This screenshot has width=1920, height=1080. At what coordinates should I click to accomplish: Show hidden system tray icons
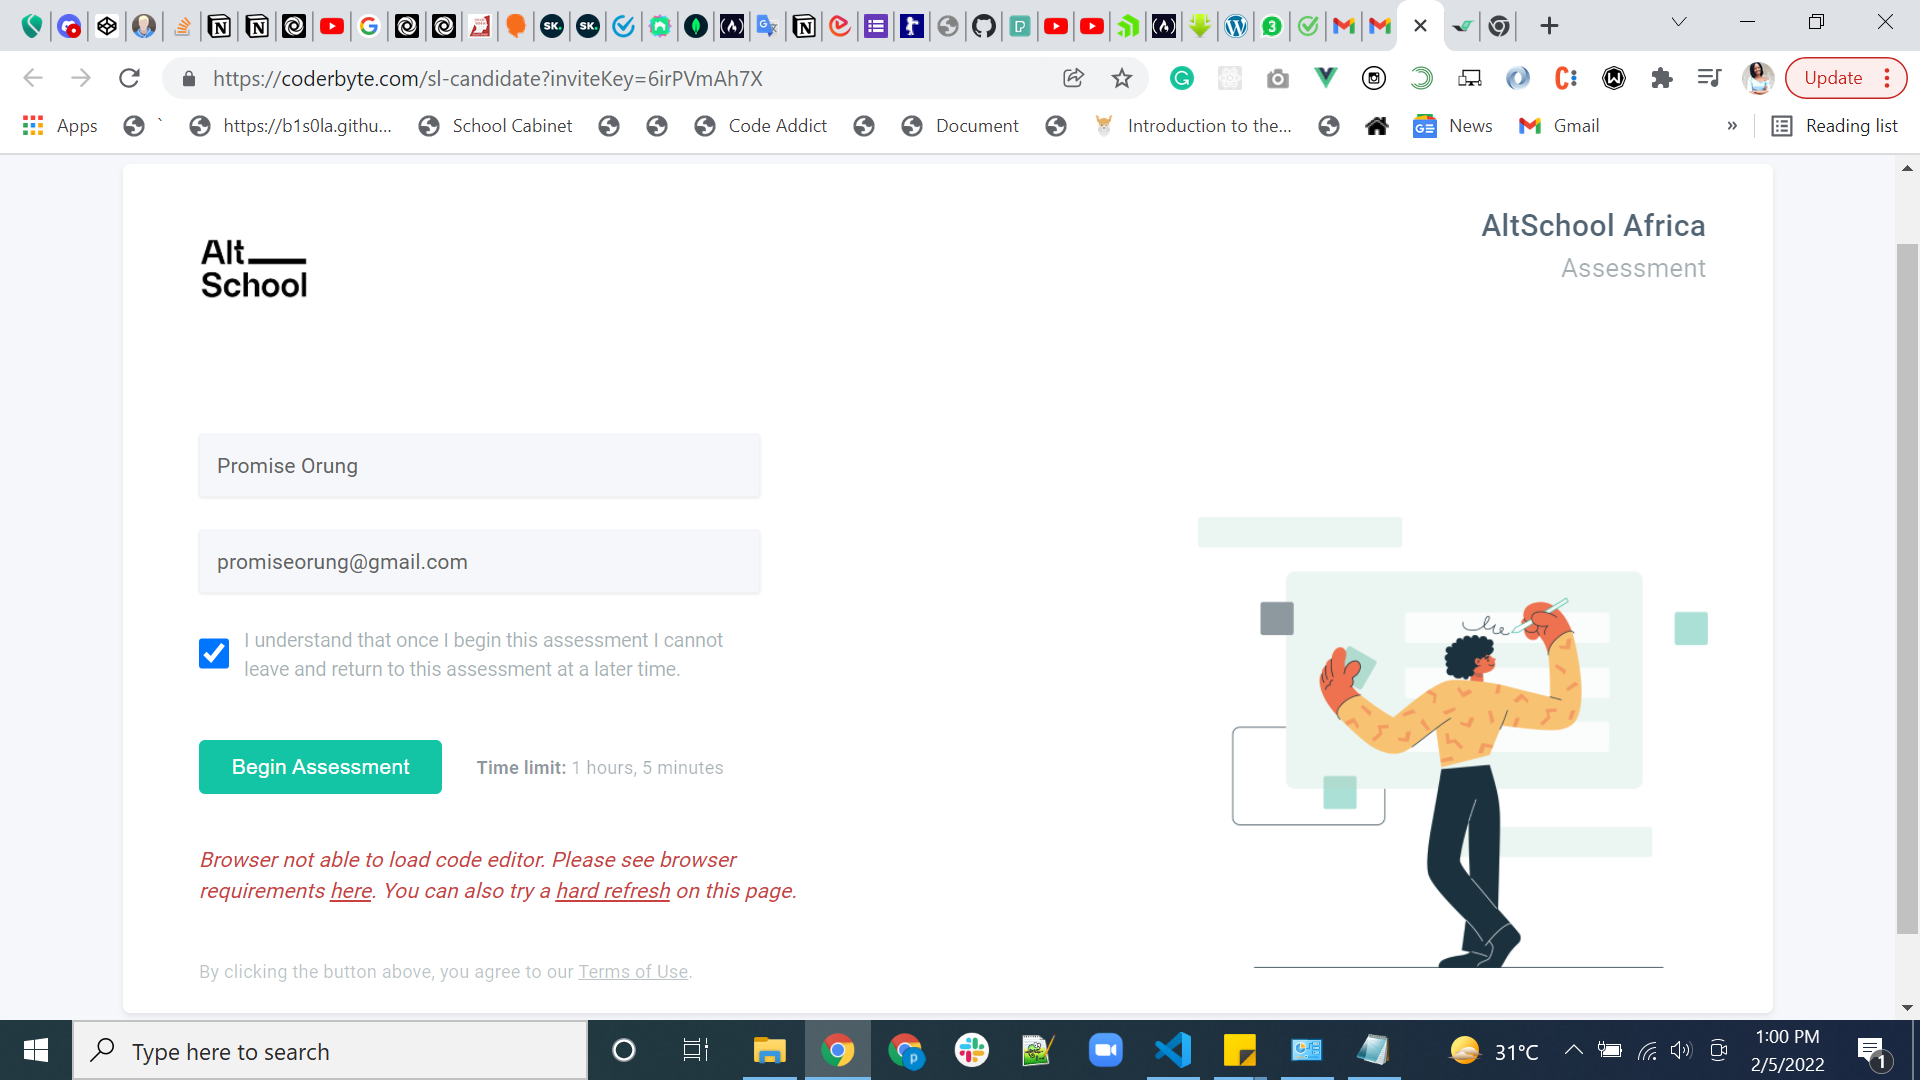1573,1050
